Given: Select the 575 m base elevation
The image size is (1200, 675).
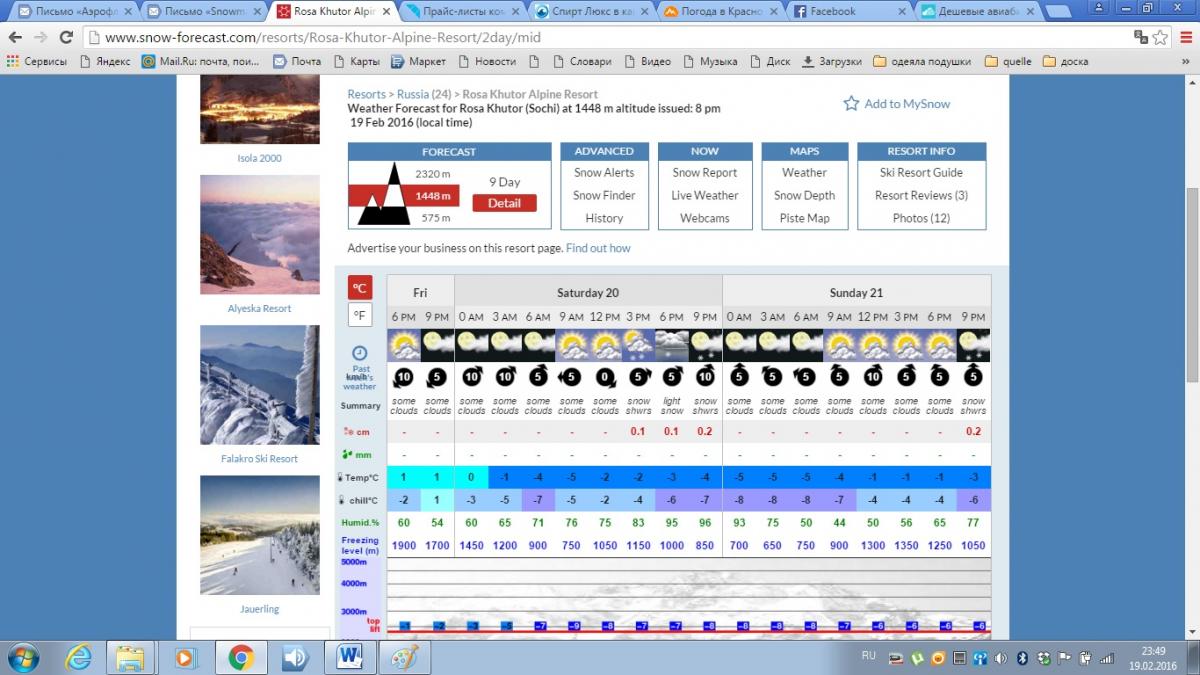Looking at the screenshot, I should [435, 217].
